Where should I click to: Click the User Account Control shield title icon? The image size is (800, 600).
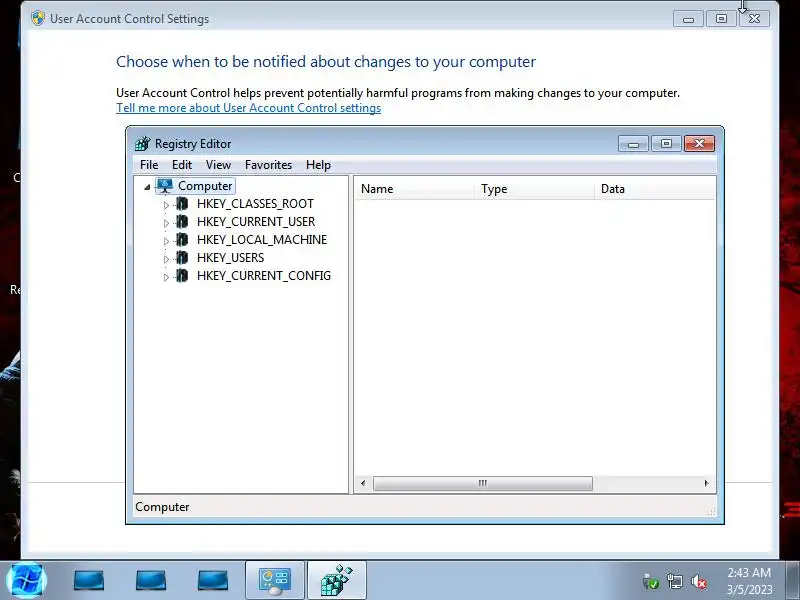[38, 18]
